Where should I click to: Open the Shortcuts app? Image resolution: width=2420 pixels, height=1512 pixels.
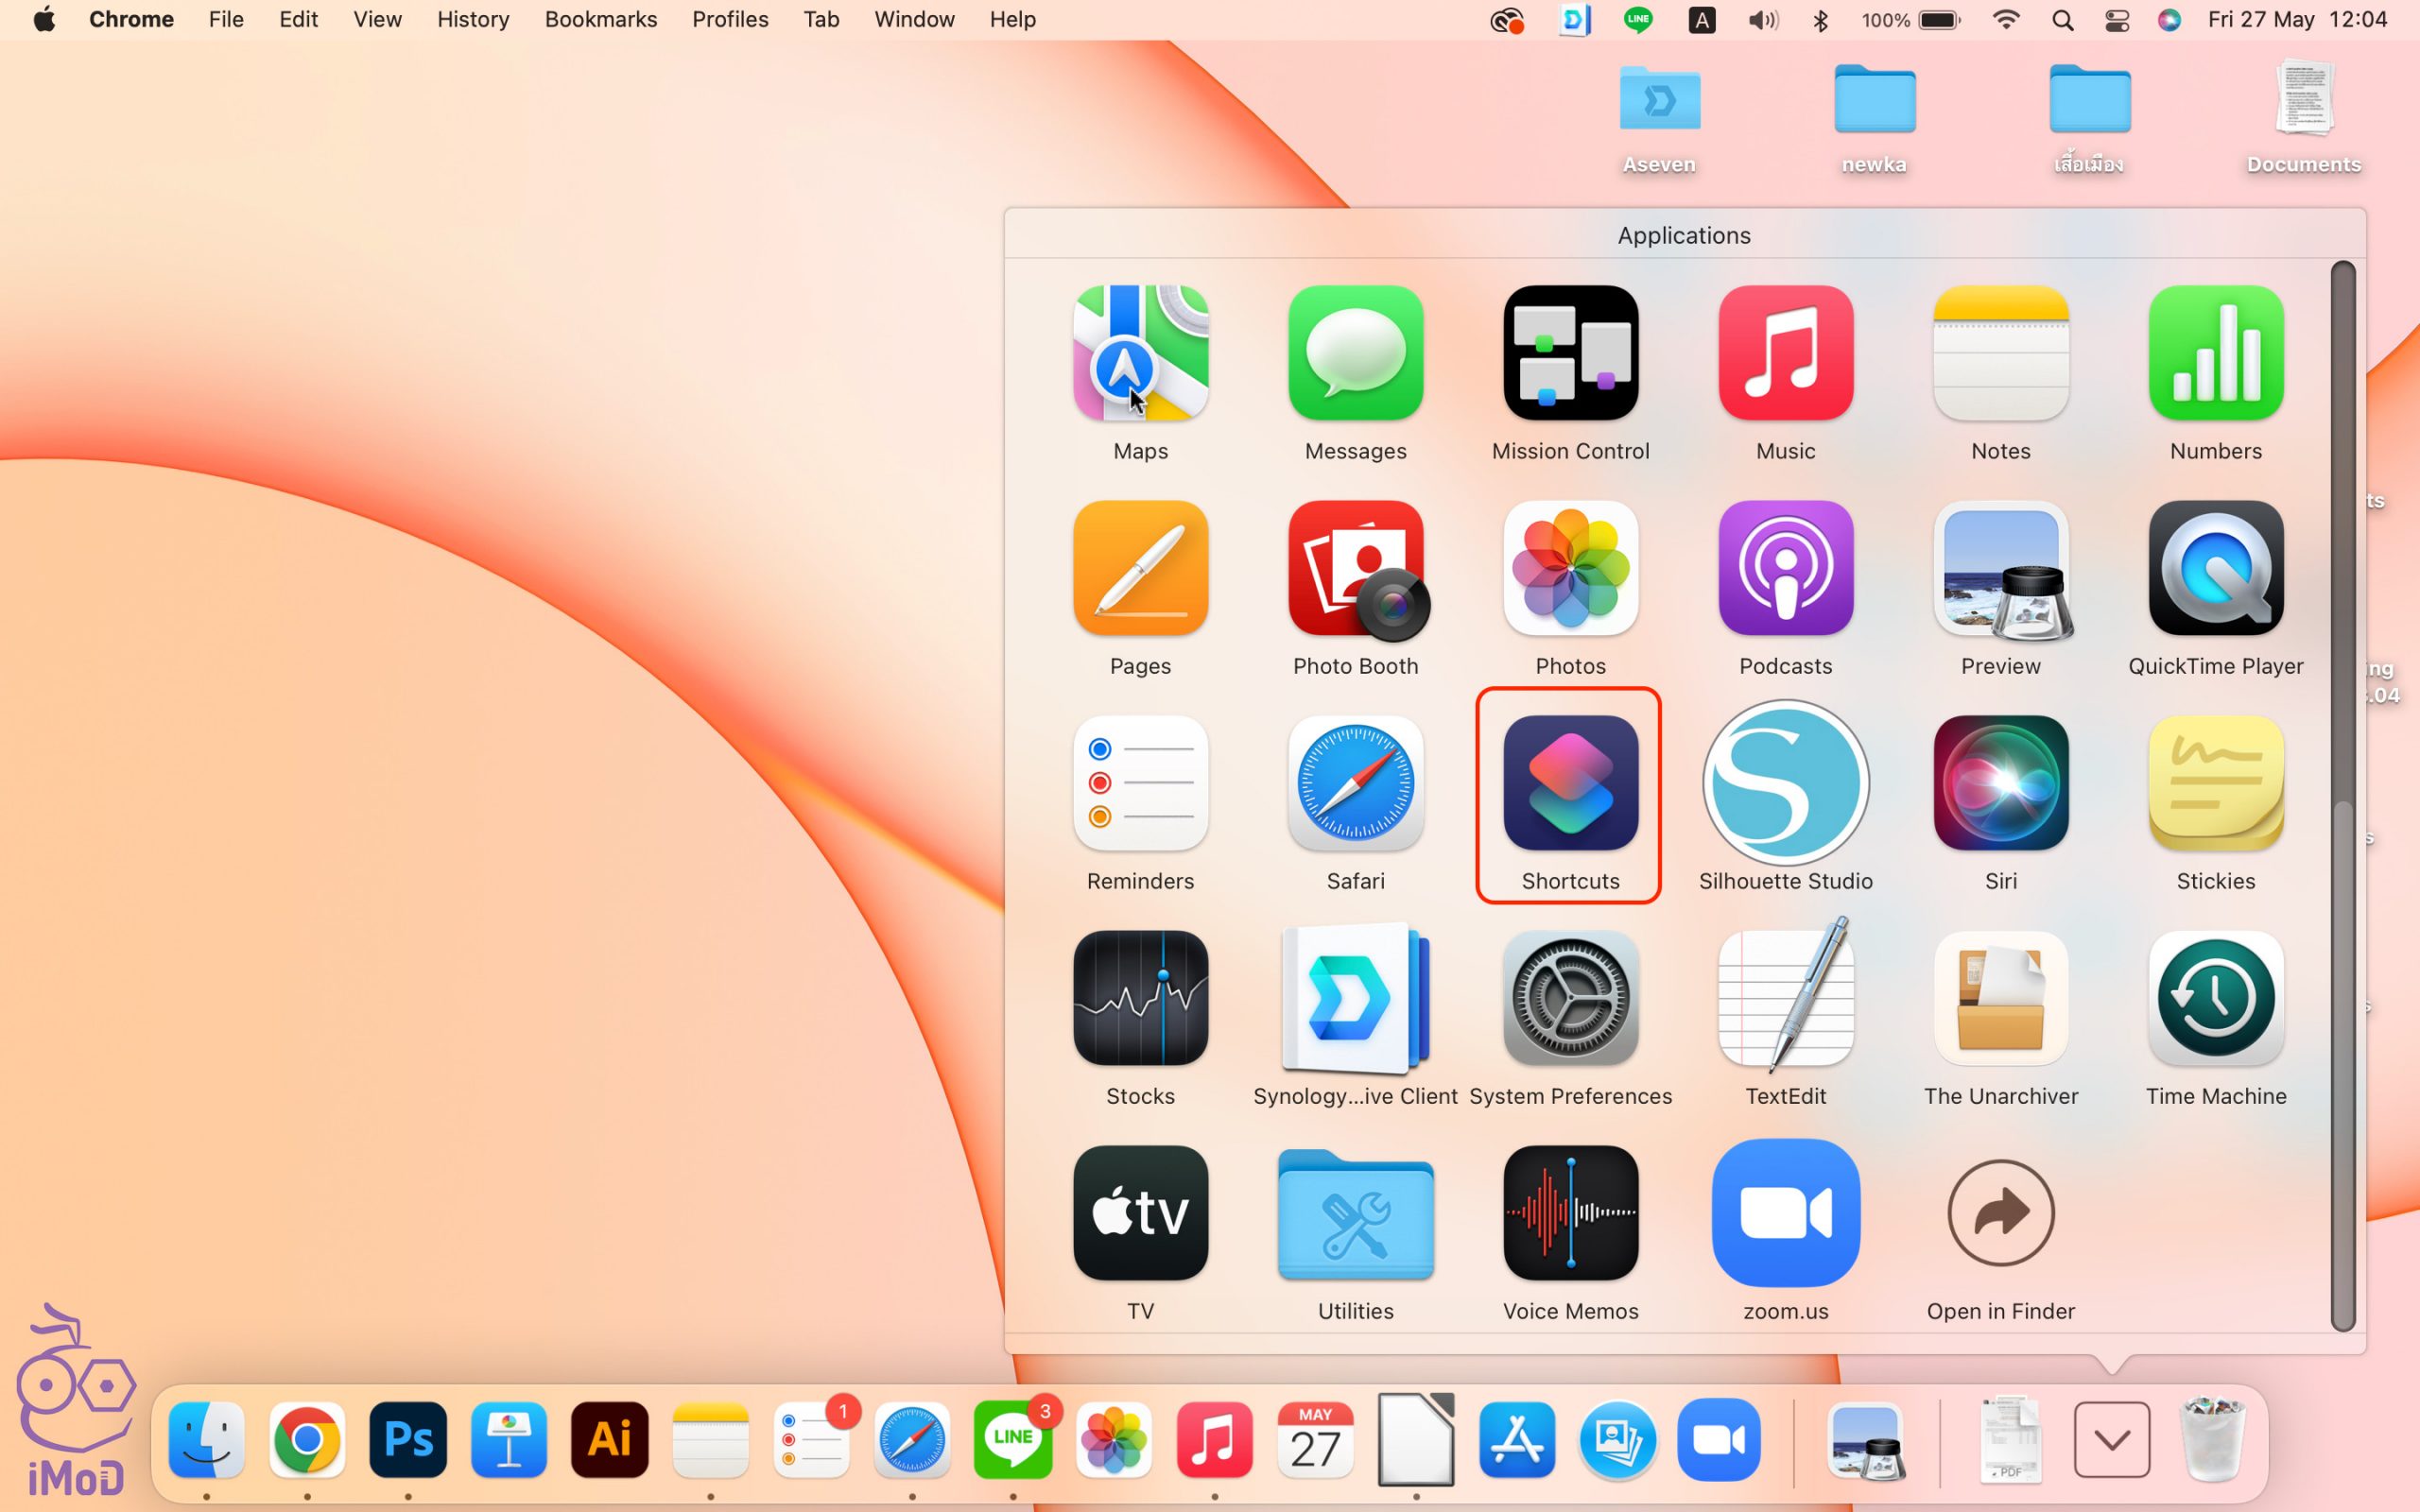click(1570, 784)
